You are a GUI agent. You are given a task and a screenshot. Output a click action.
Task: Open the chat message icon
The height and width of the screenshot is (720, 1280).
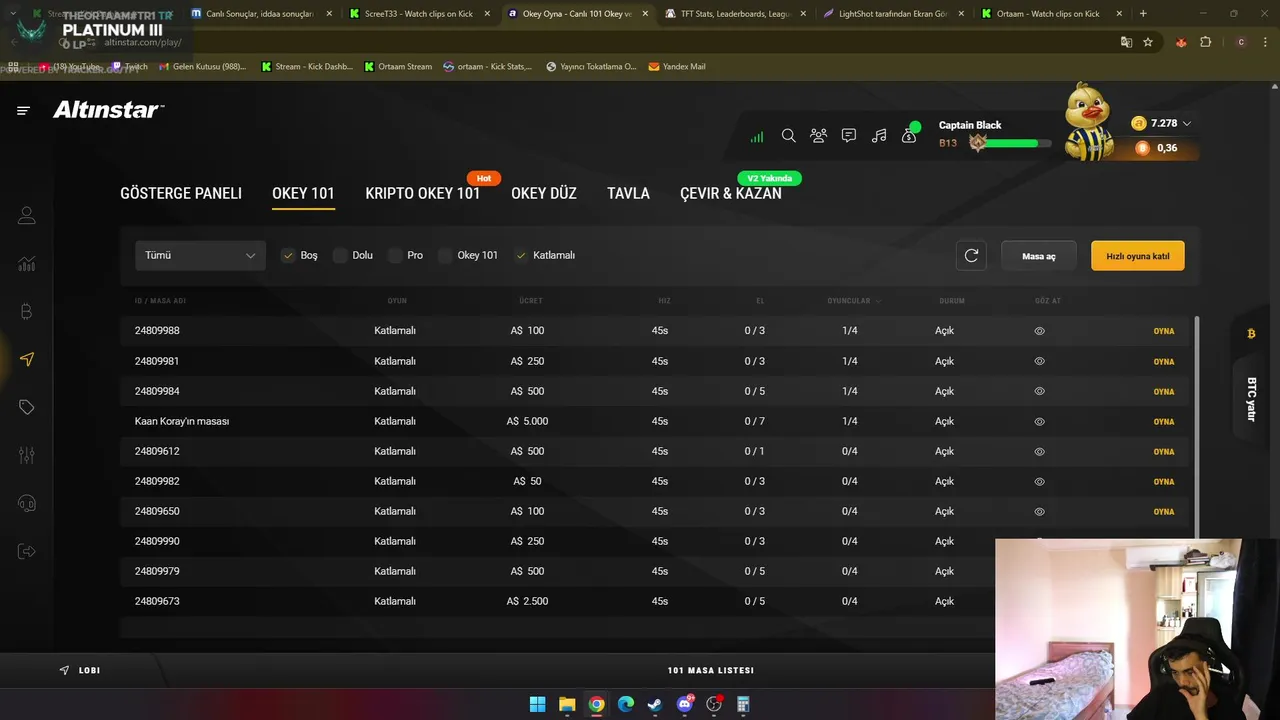(849, 136)
